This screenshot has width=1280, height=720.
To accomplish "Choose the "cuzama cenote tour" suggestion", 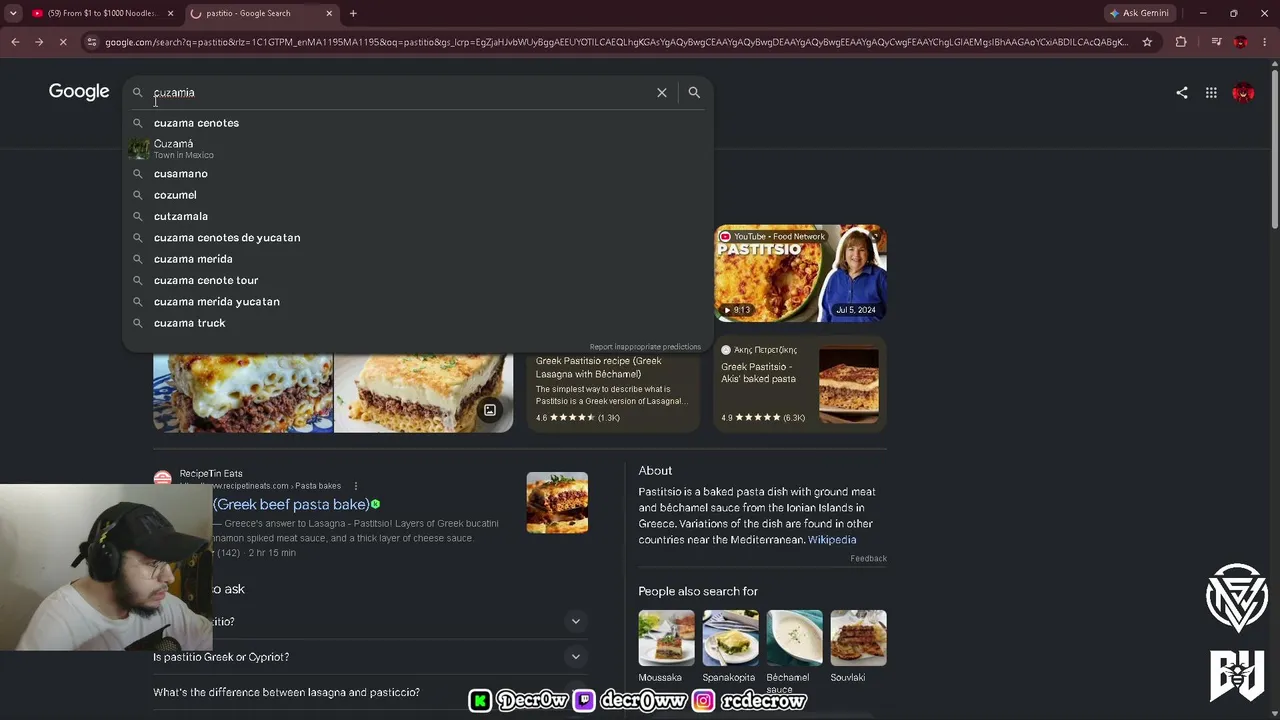I will tap(418, 280).
